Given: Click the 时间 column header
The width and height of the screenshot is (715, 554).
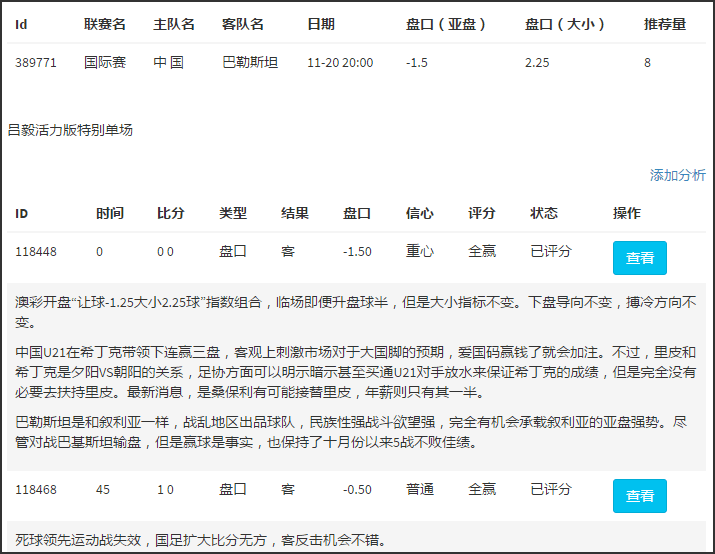Looking at the screenshot, I should tap(109, 213).
